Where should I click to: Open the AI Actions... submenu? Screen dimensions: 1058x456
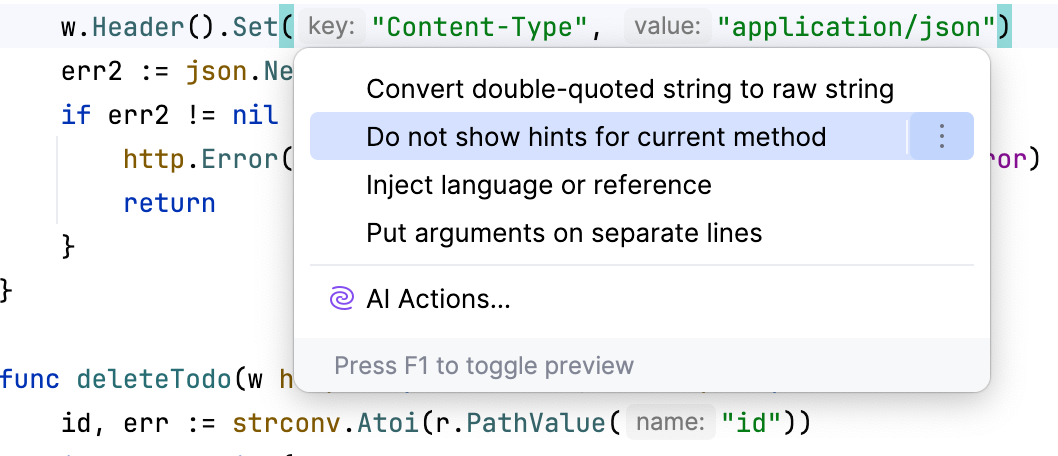(x=439, y=298)
